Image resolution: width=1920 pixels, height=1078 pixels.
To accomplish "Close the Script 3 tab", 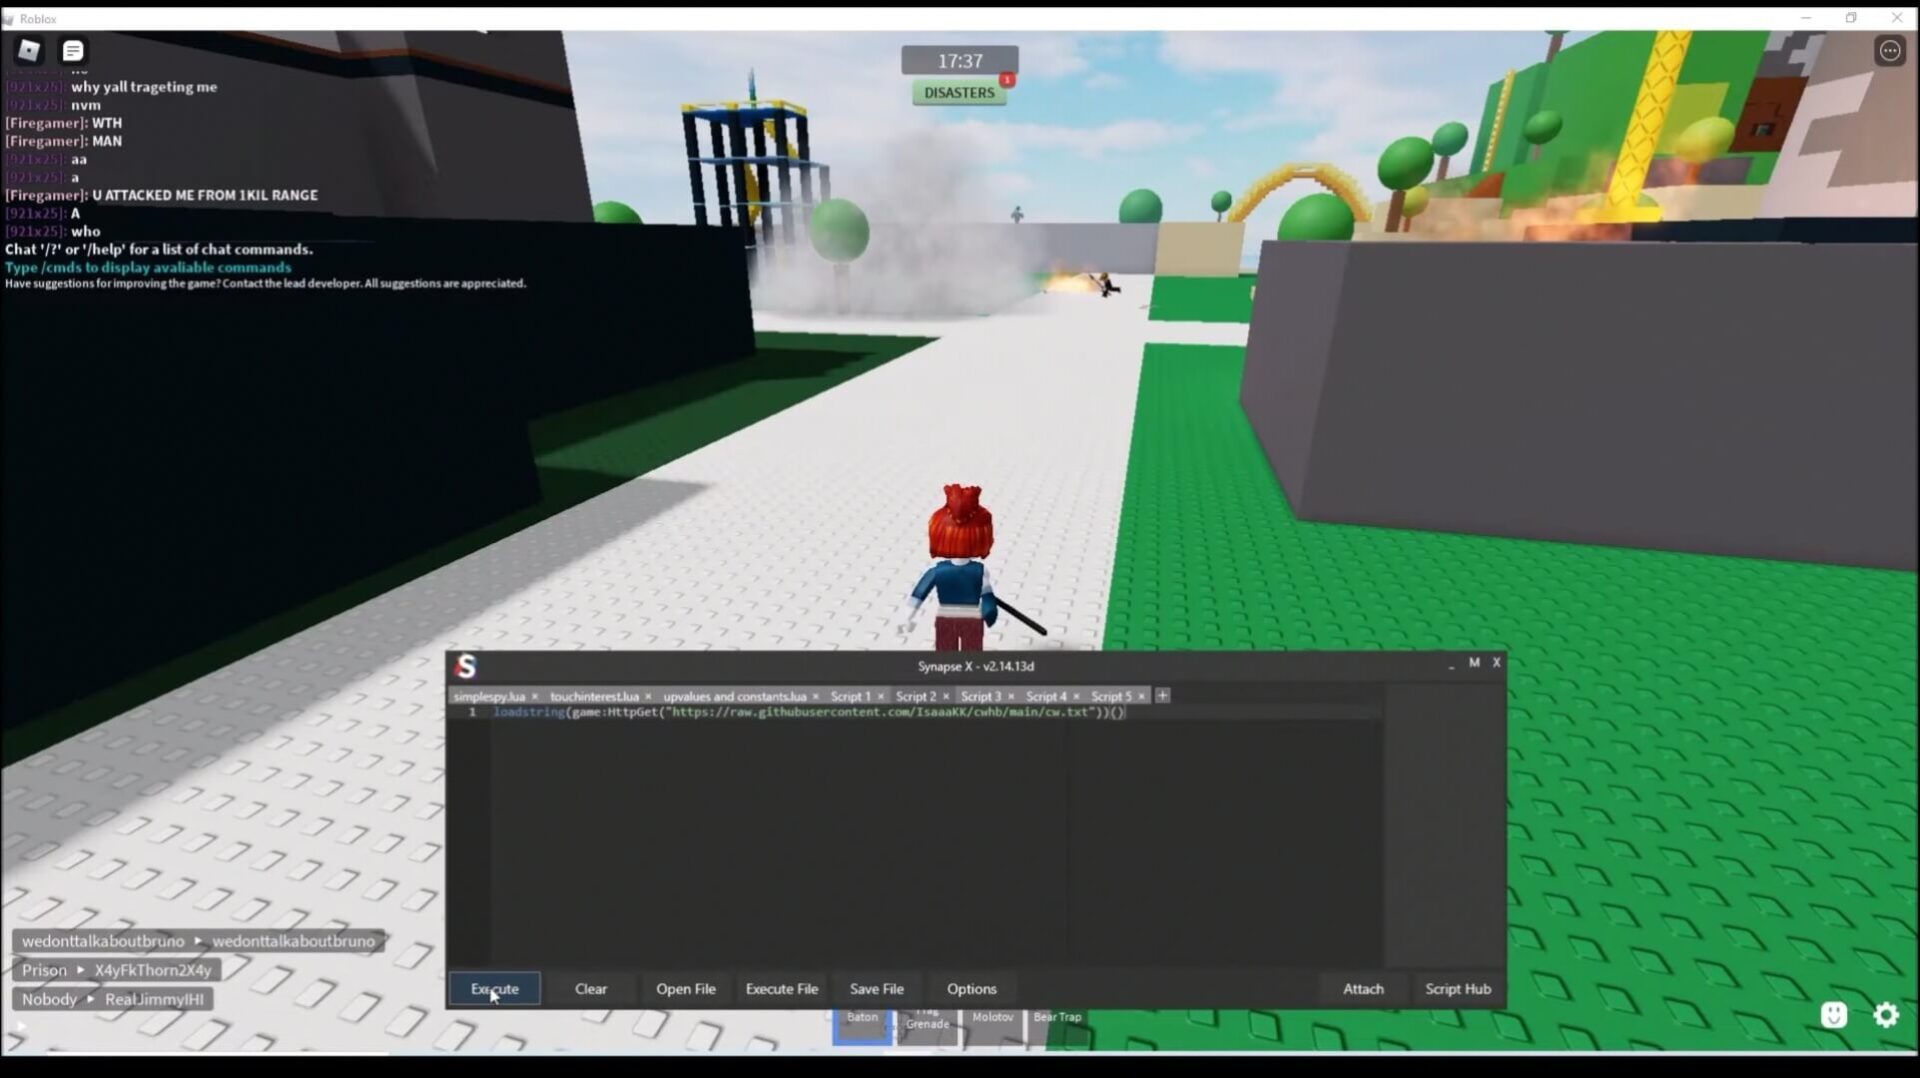I will point(1010,696).
